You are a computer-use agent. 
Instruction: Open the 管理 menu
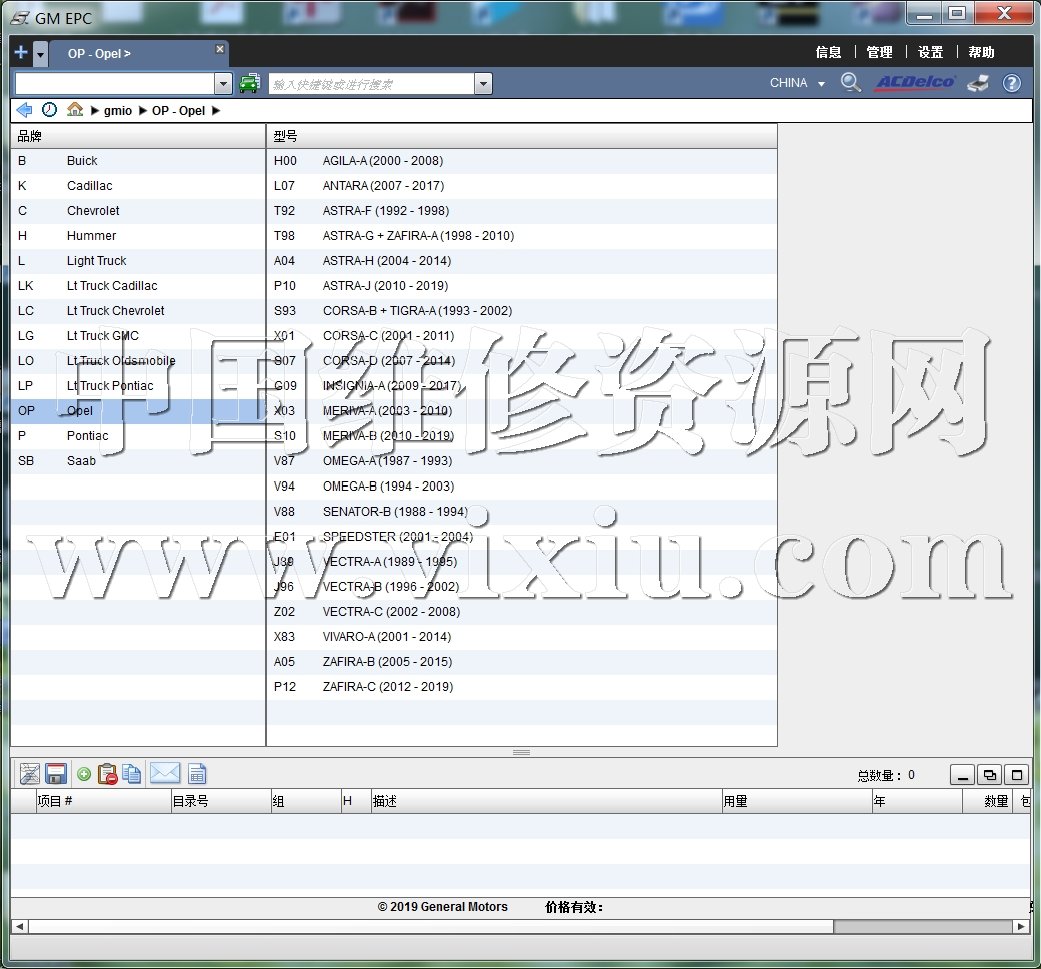(x=879, y=53)
